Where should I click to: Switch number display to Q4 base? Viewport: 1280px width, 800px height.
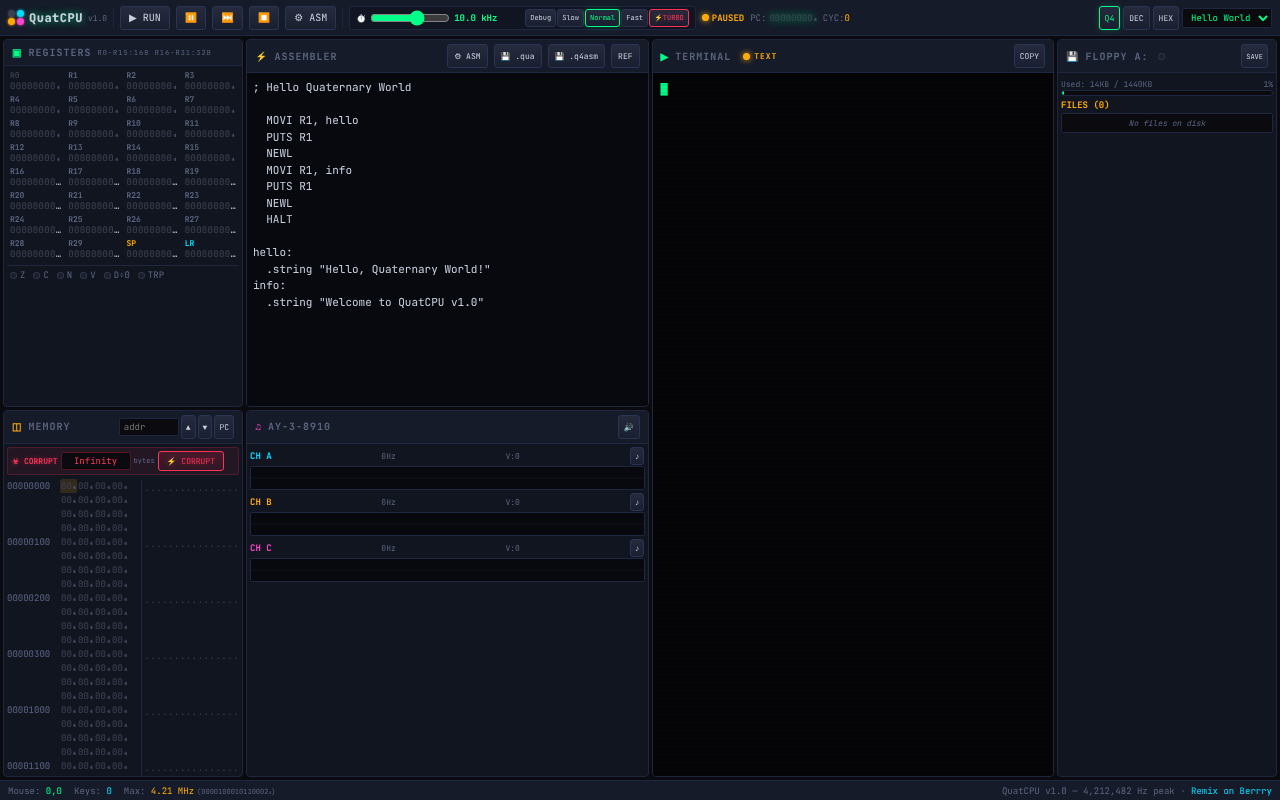(1109, 18)
